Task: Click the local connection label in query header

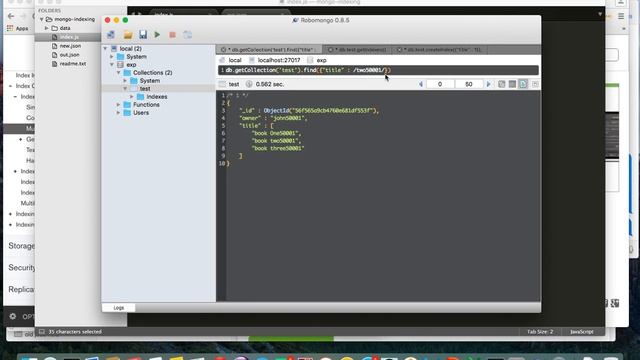Action: point(235,60)
